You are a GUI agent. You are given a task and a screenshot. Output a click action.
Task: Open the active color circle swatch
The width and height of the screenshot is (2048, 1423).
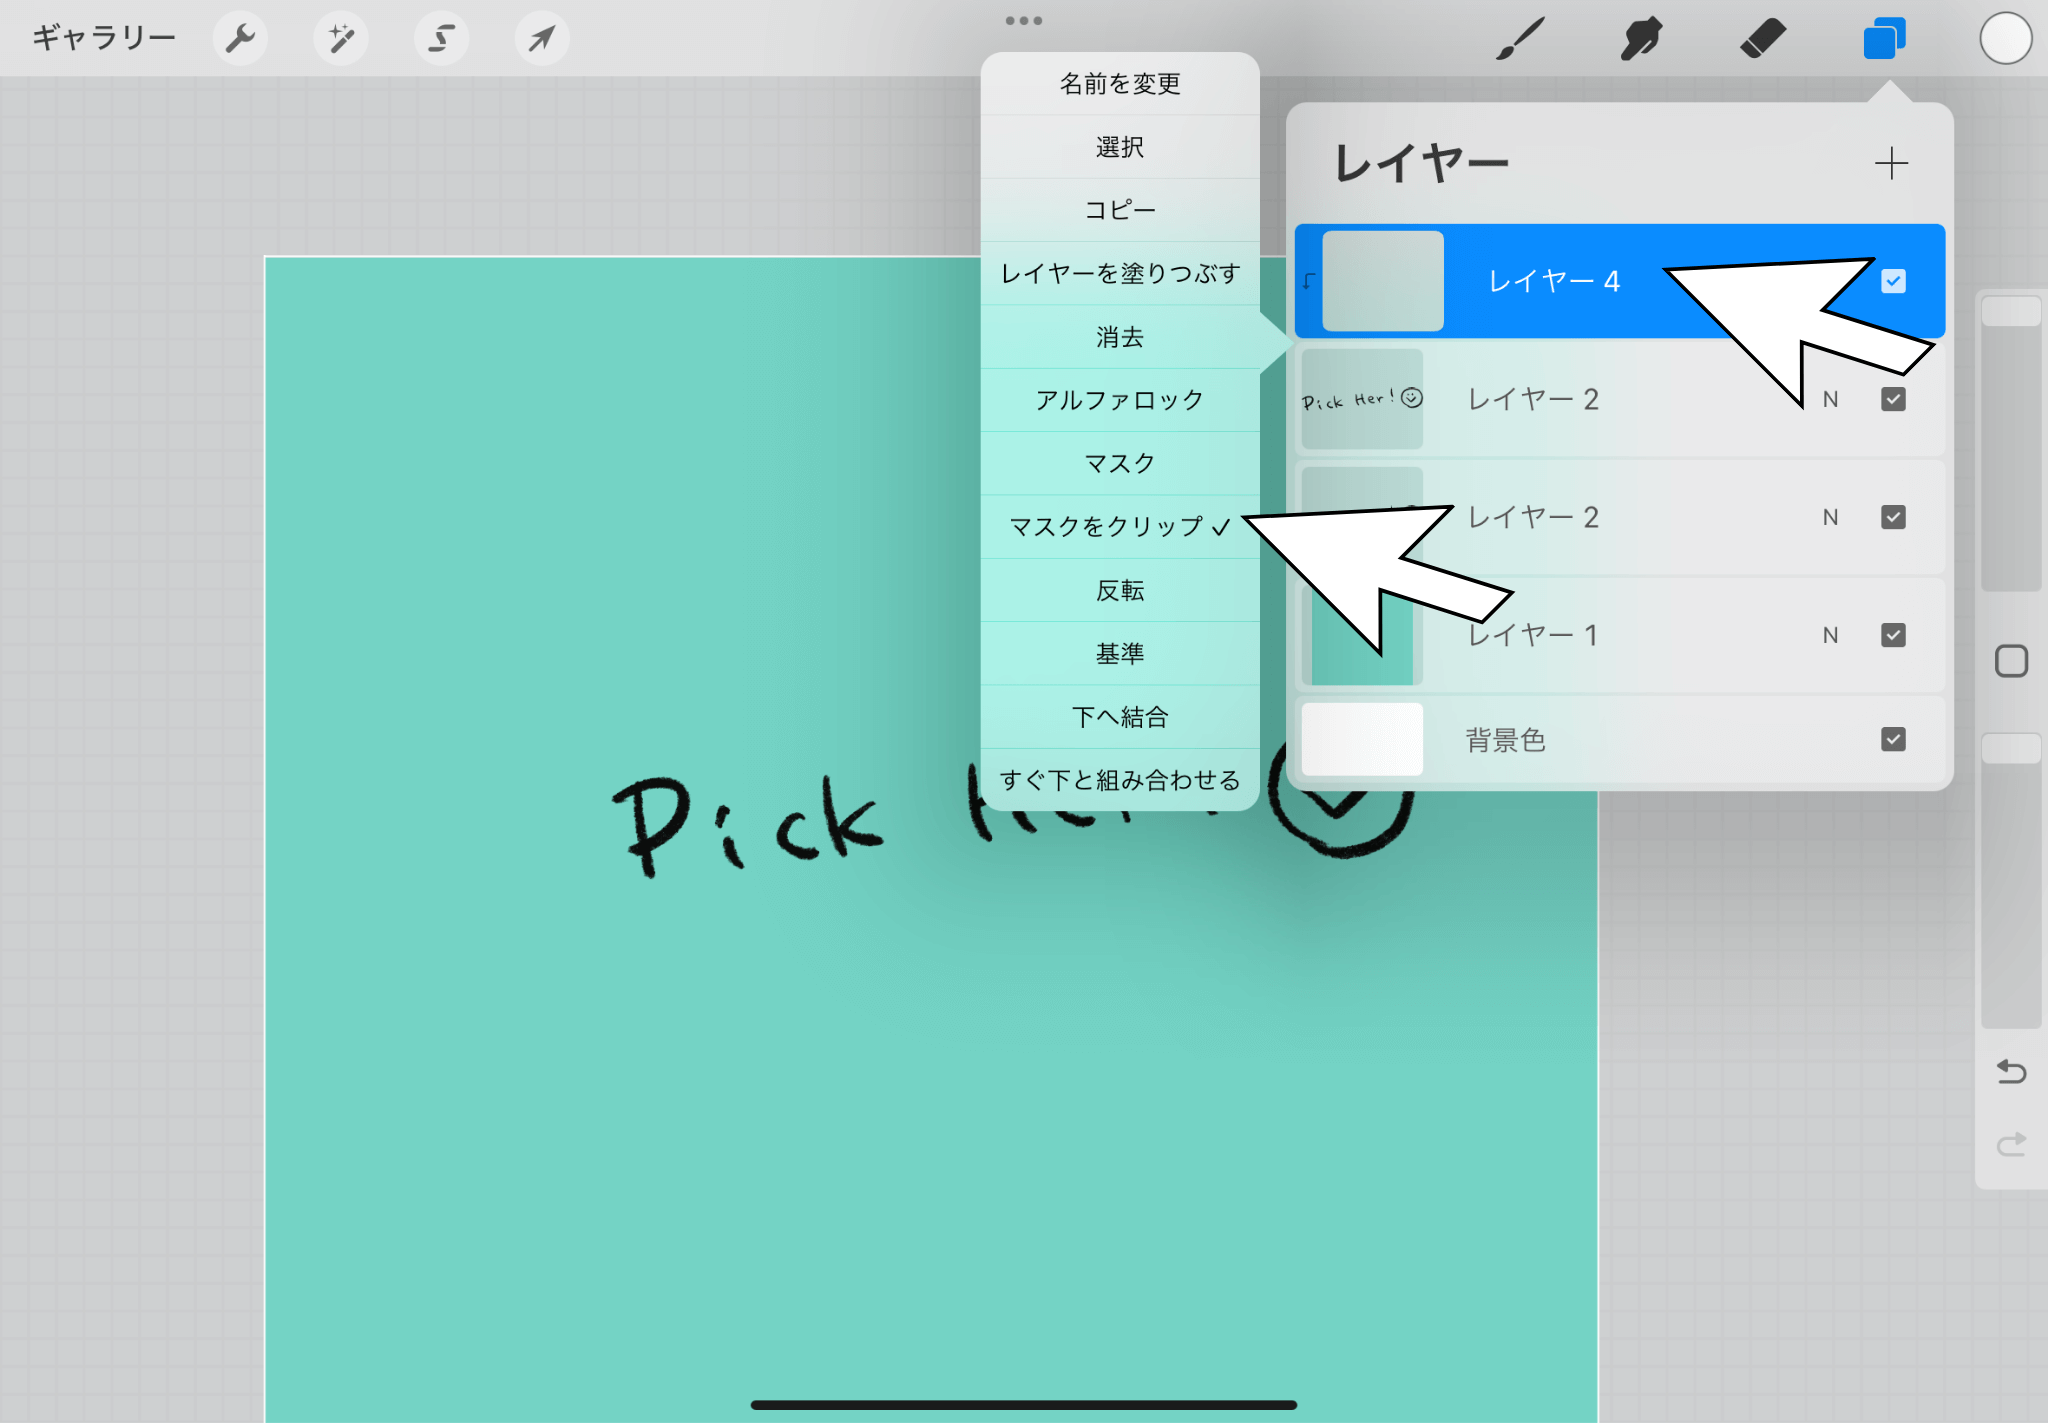2005,39
